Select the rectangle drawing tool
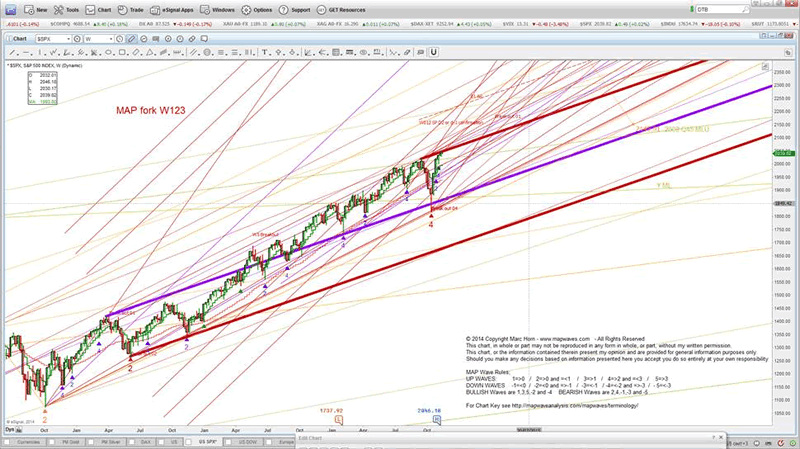This screenshot has width=800, height=449. point(122,52)
